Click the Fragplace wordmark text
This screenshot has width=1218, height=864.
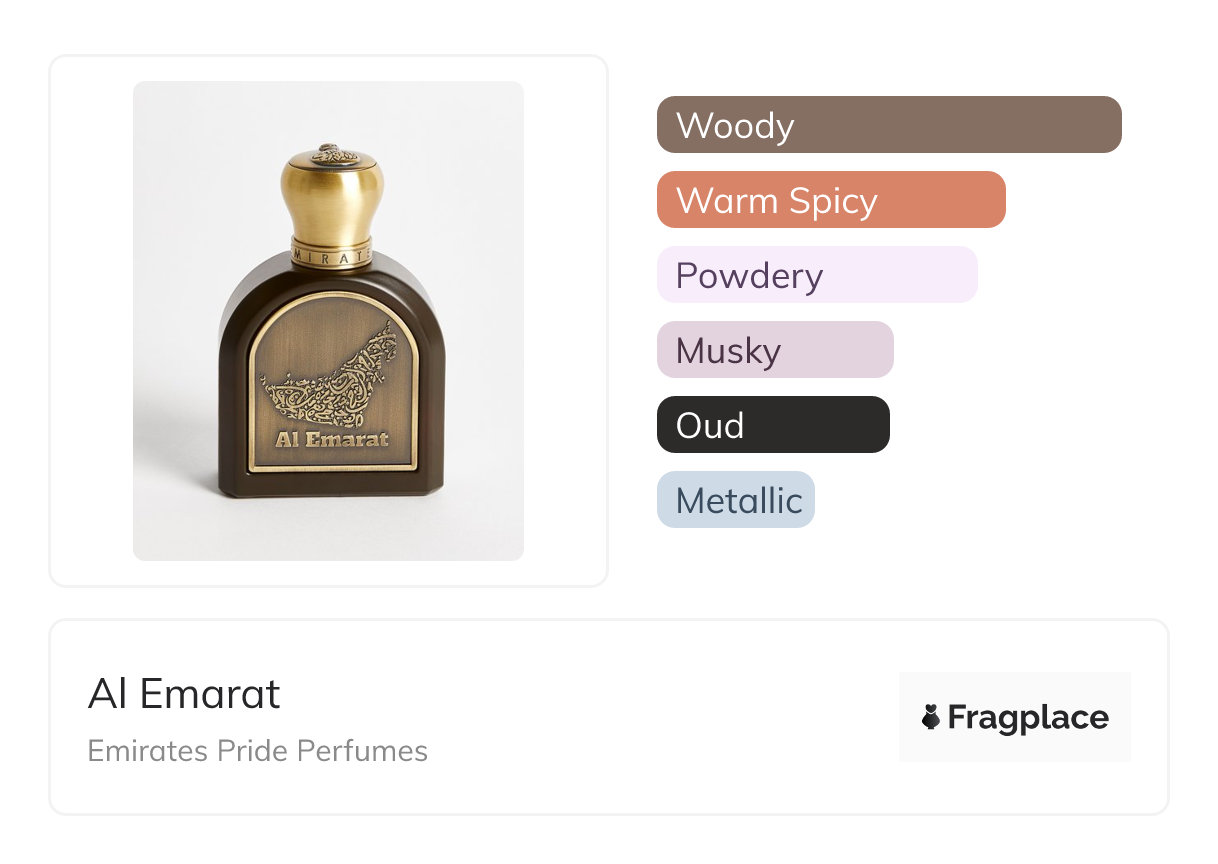point(1027,718)
